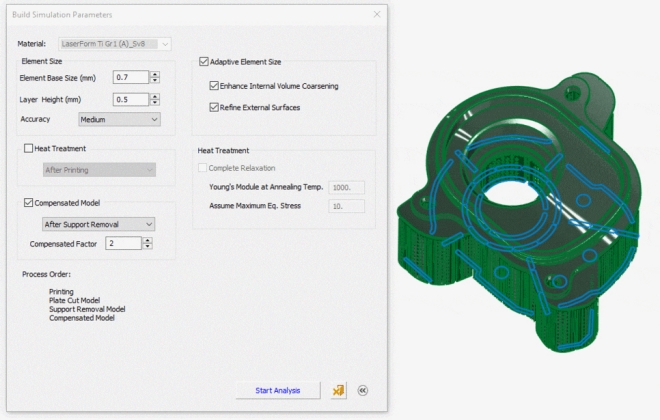Increase Element Base Size with up arrow
This screenshot has height=420, width=660.
[155, 74]
